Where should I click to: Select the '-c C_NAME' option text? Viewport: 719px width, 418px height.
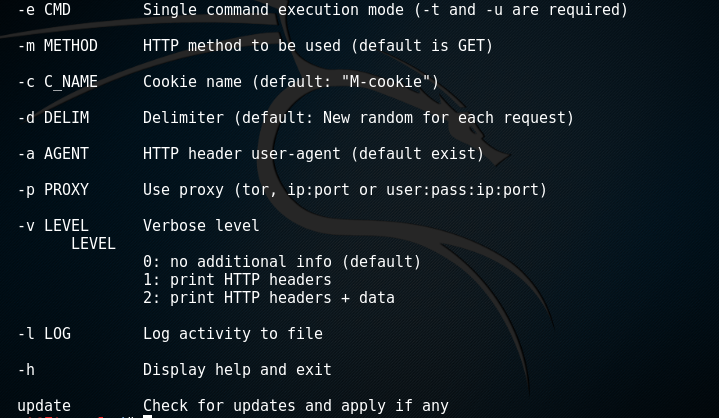click(57, 82)
